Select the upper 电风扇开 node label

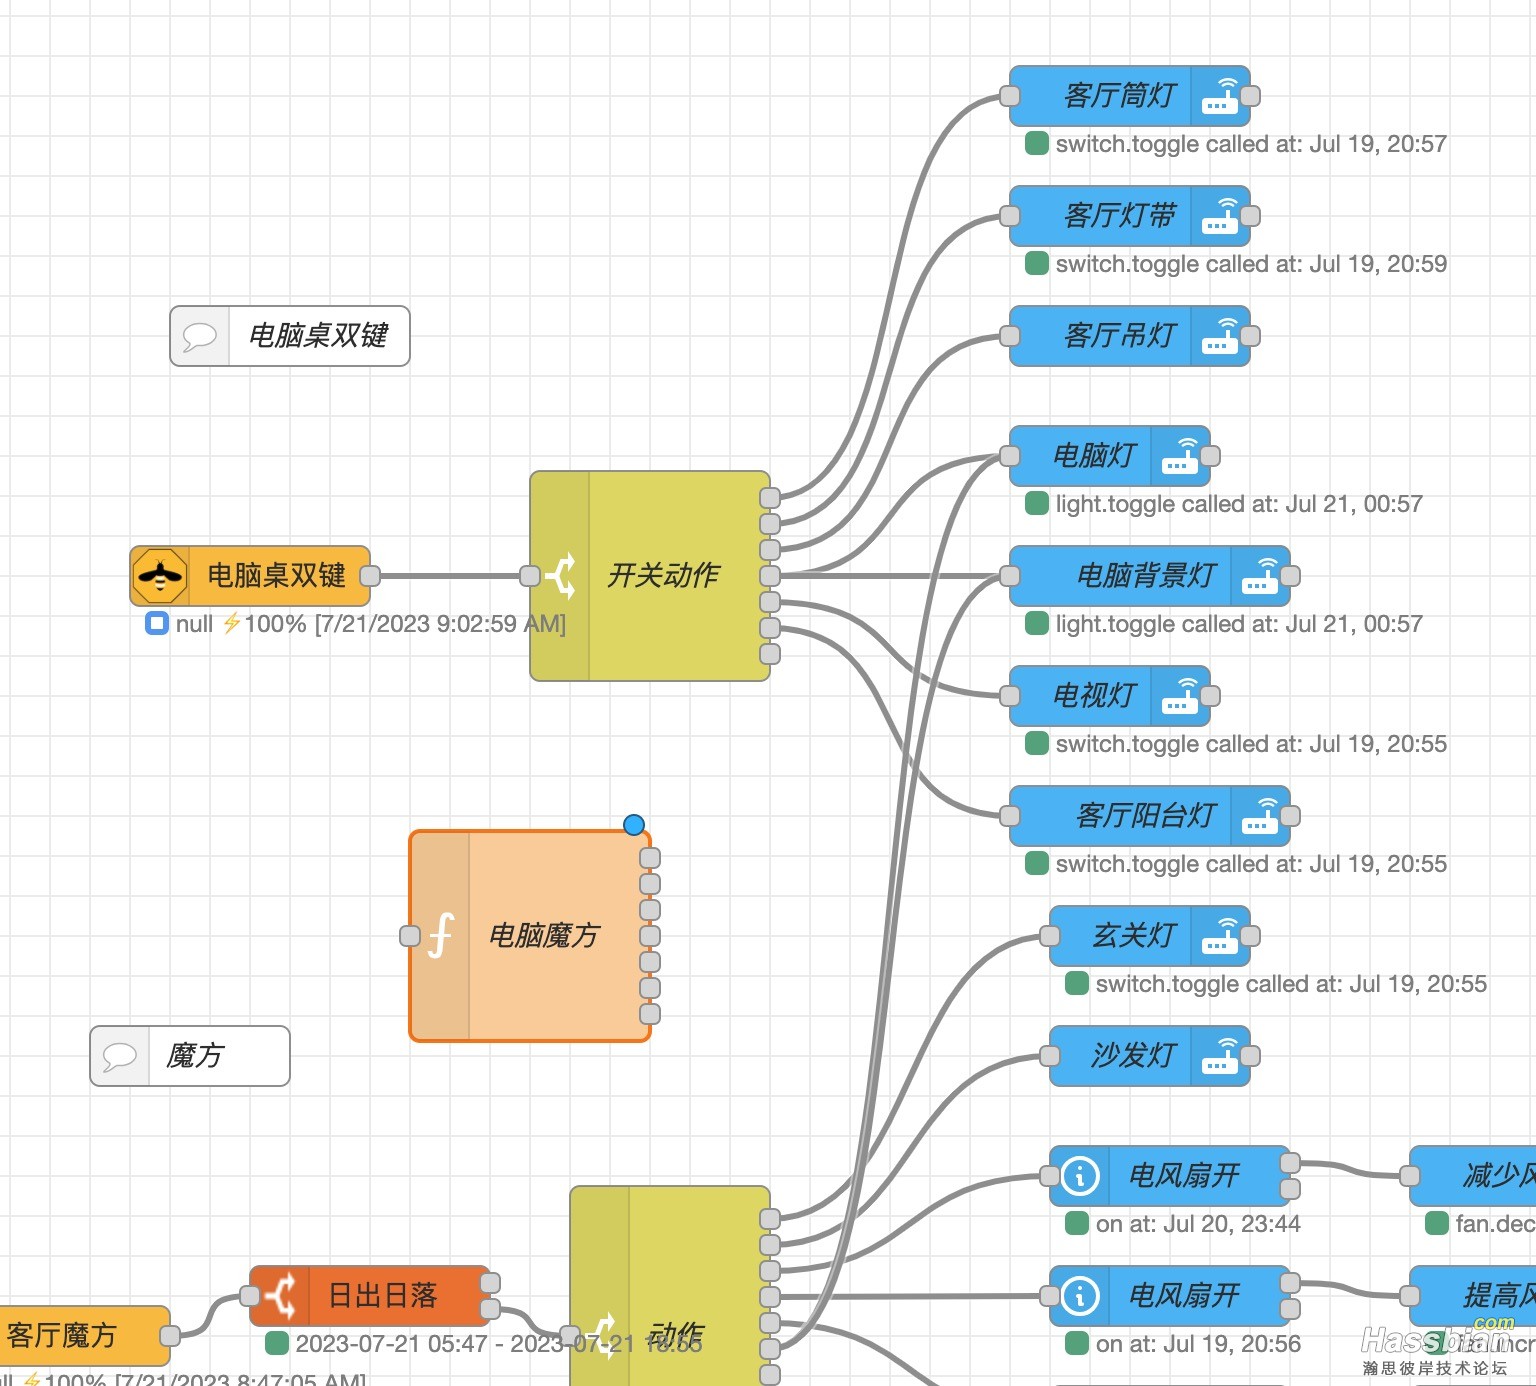[1184, 1175]
